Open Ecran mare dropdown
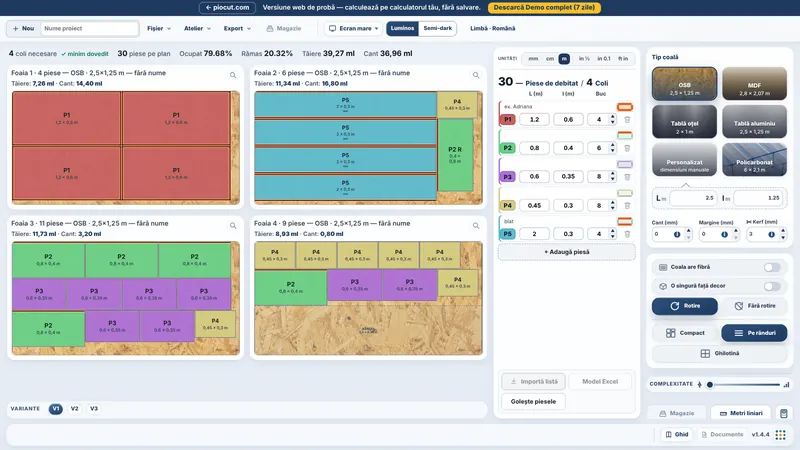800x450 pixels. (x=354, y=29)
